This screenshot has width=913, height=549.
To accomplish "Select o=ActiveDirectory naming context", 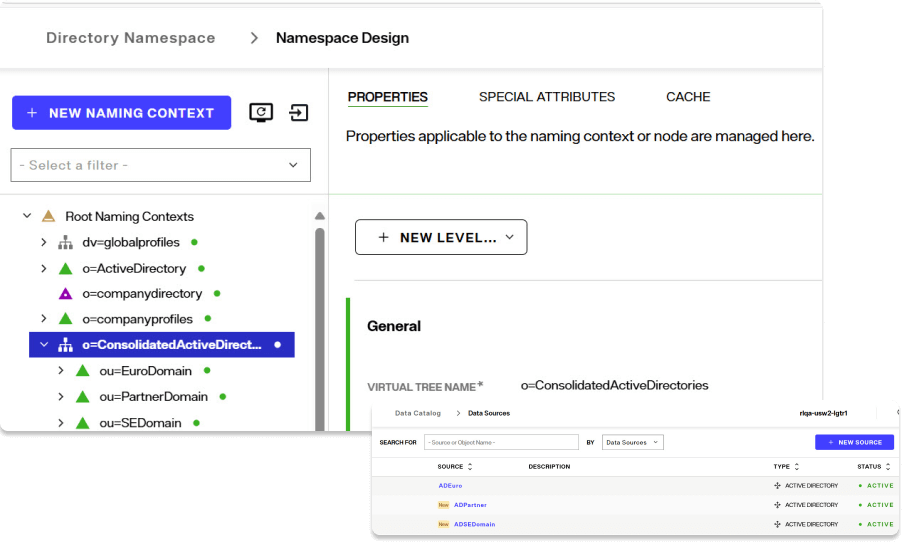I will pyautogui.click(x=134, y=268).
